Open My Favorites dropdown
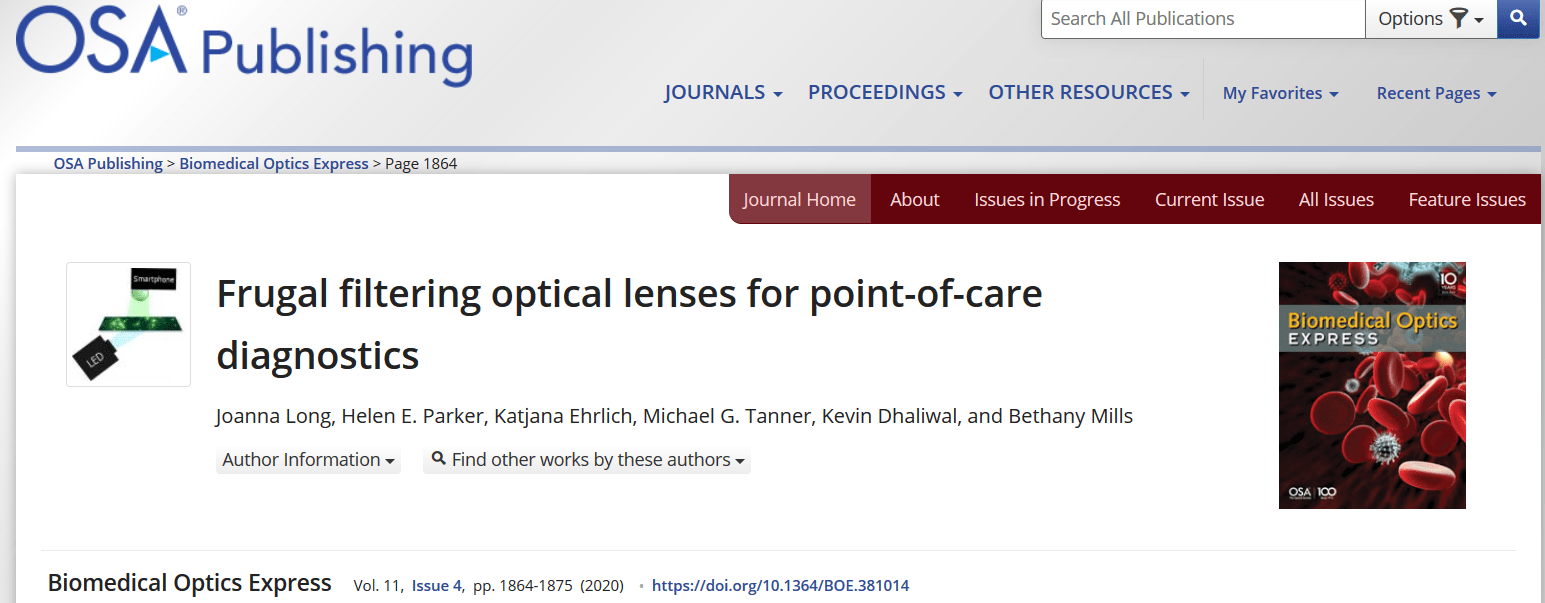 tap(1280, 94)
